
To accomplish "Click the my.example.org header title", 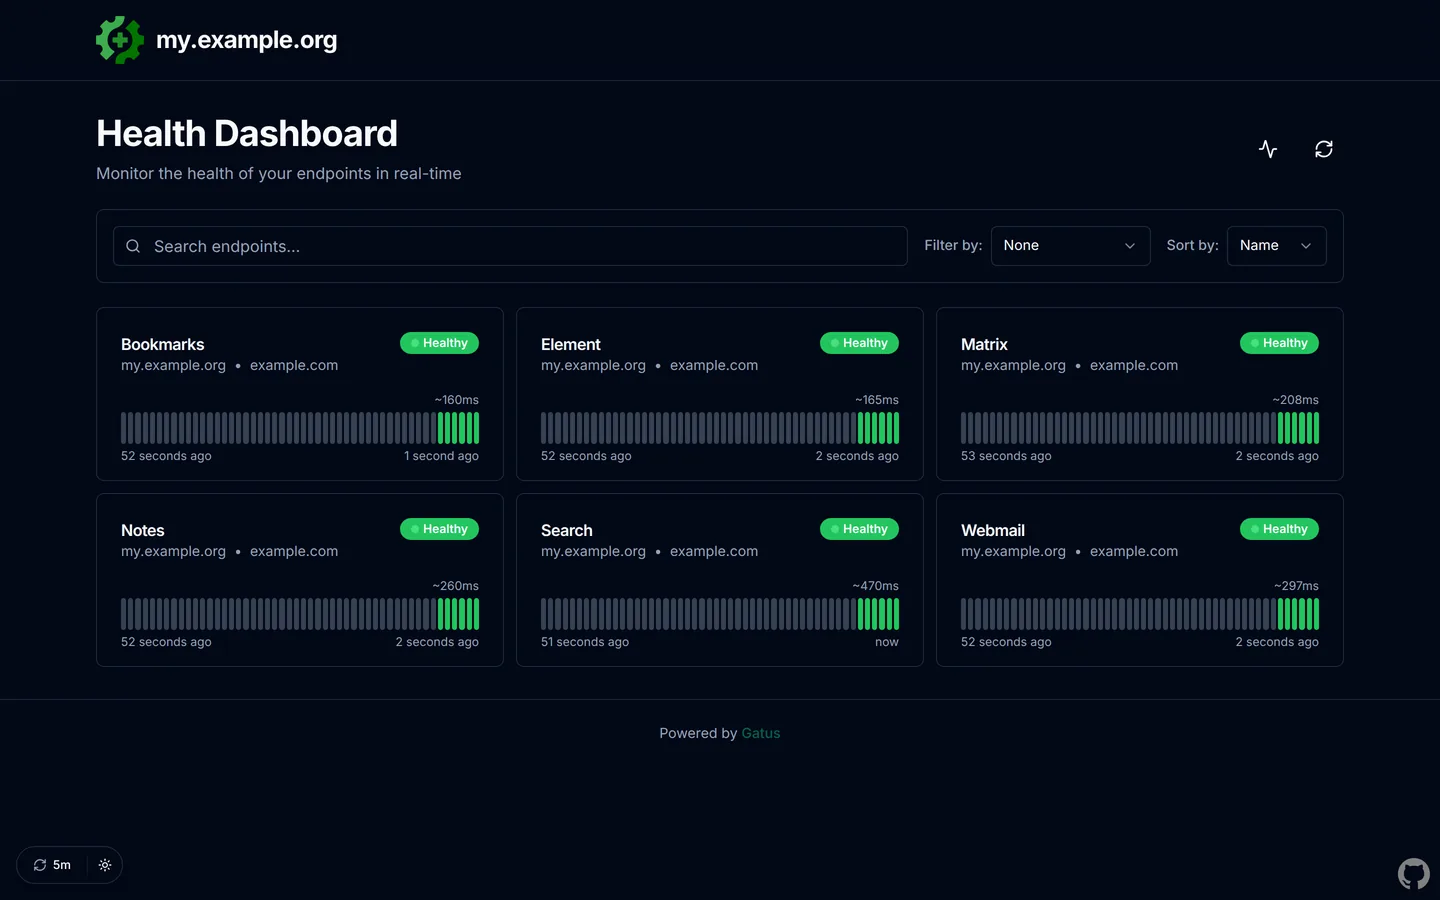I will (247, 40).
